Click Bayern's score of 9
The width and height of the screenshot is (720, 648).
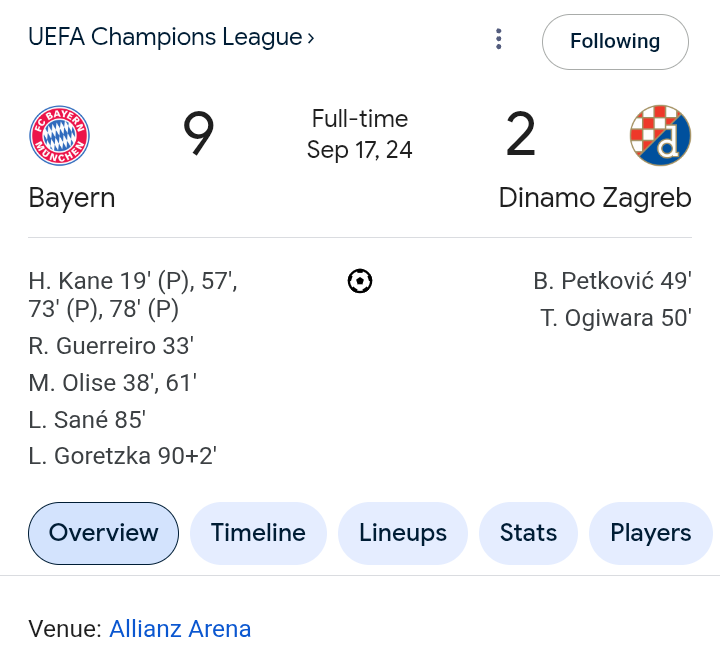click(x=198, y=134)
